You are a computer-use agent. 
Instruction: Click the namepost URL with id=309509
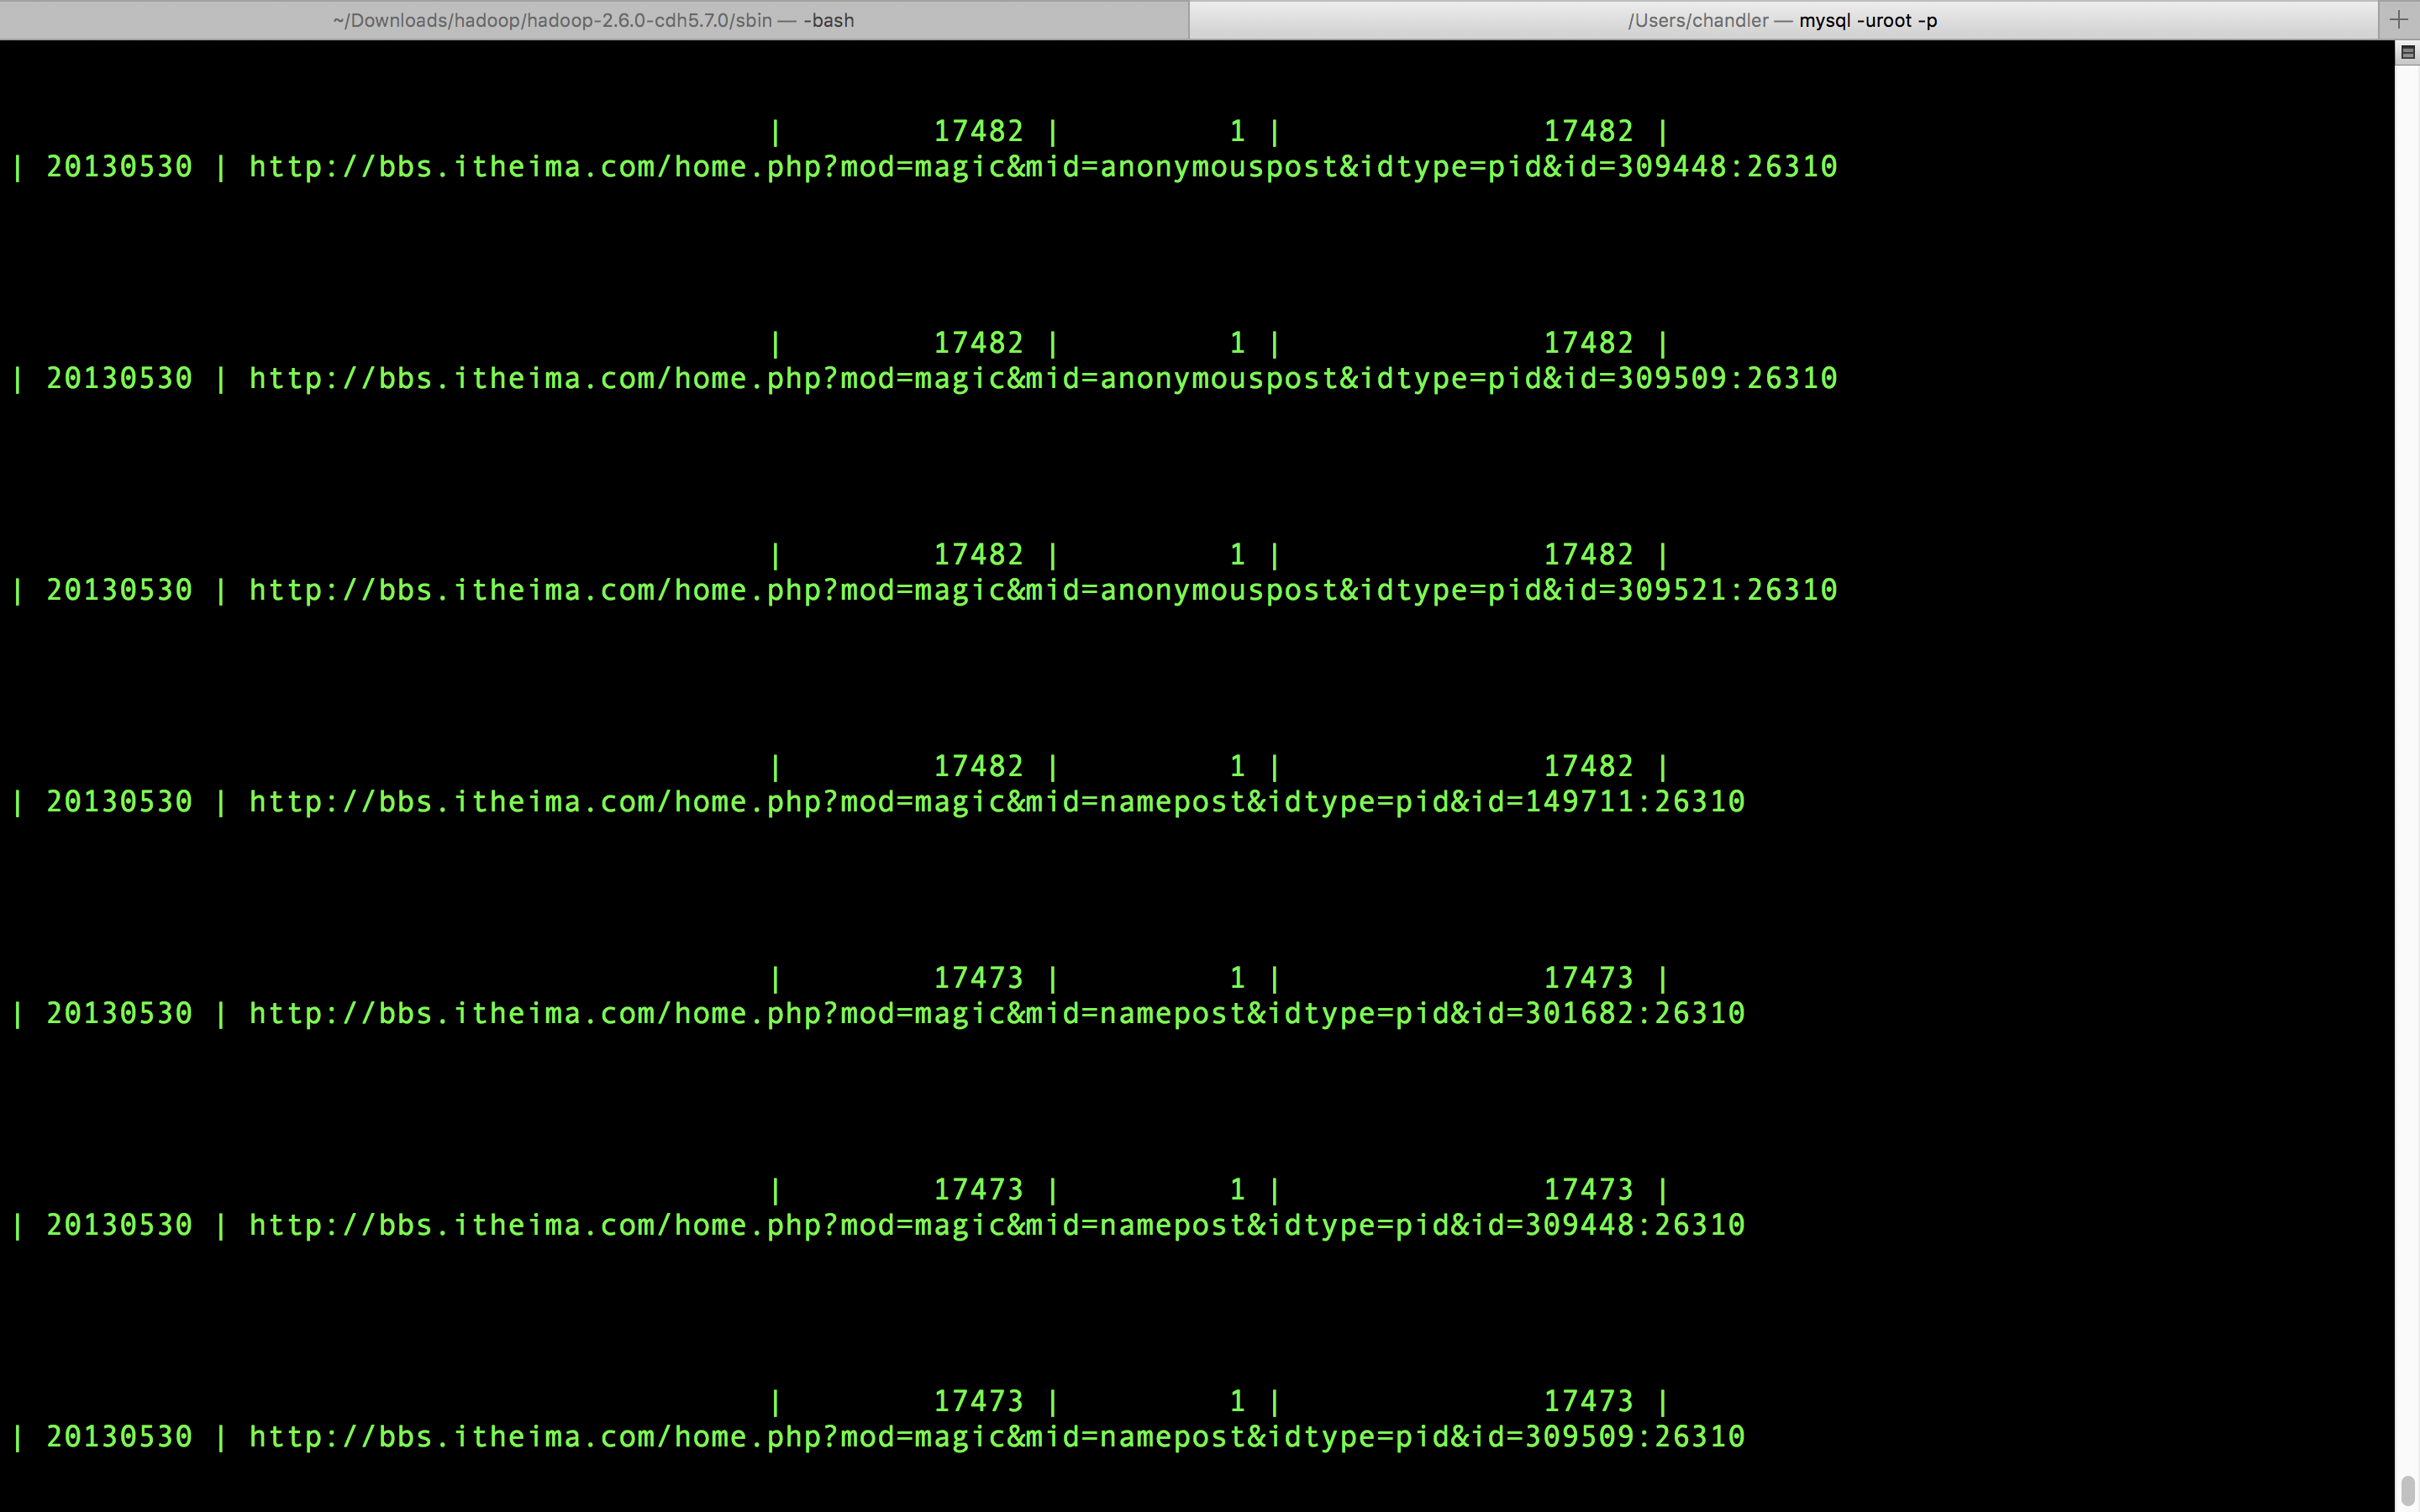(996, 1438)
